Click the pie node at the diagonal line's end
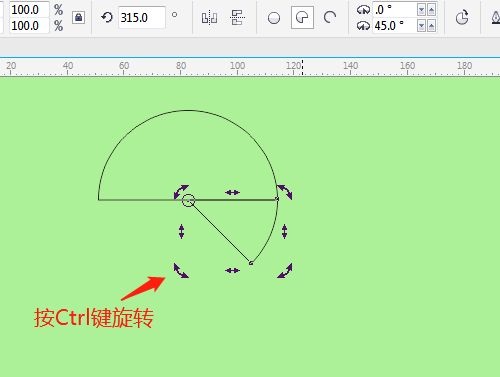500x377 pixels. [251, 263]
